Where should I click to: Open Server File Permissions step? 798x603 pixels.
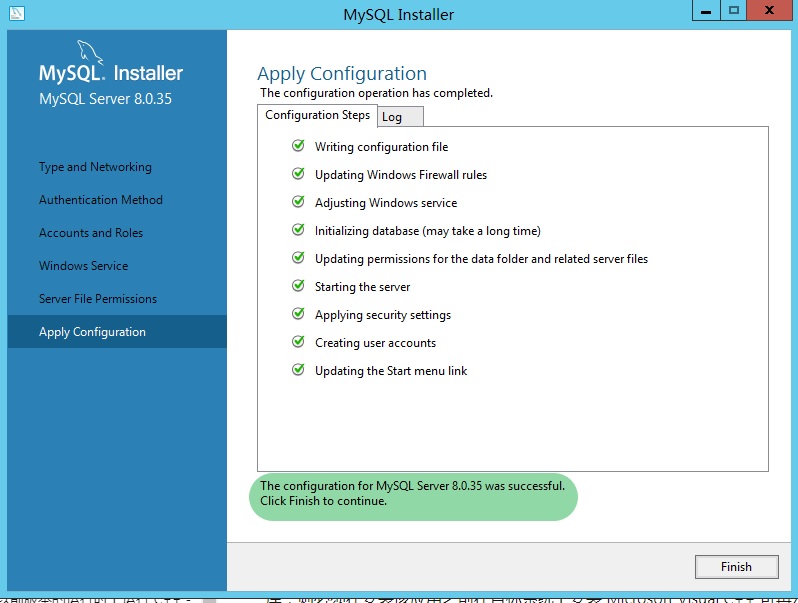(x=98, y=299)
